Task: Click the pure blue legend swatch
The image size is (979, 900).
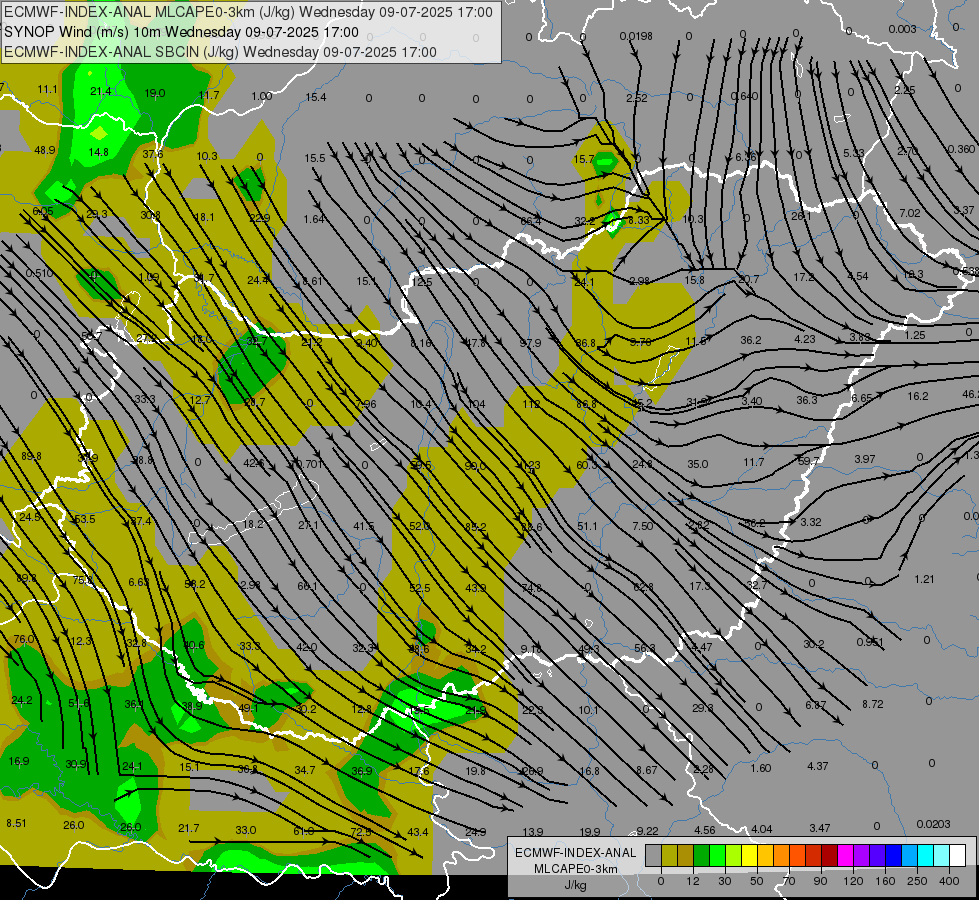Action: (x=893, y=855)
